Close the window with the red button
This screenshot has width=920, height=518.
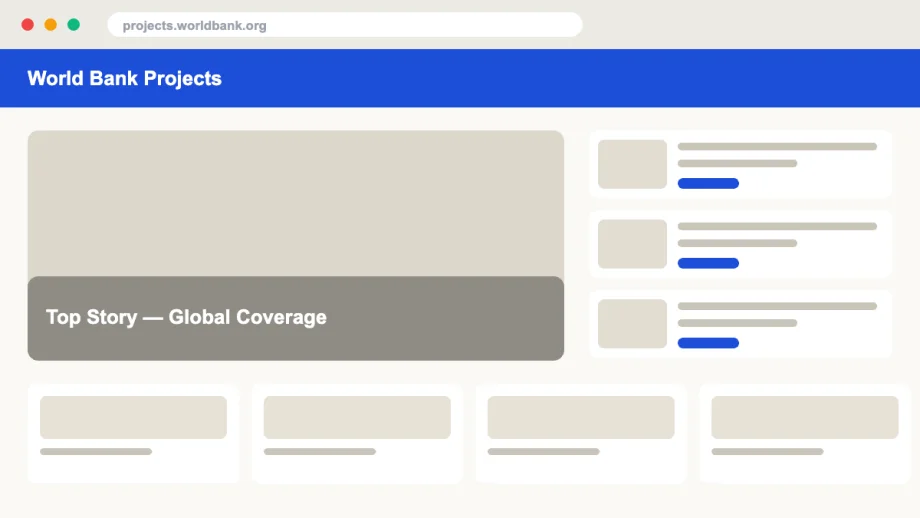[28, 25]
